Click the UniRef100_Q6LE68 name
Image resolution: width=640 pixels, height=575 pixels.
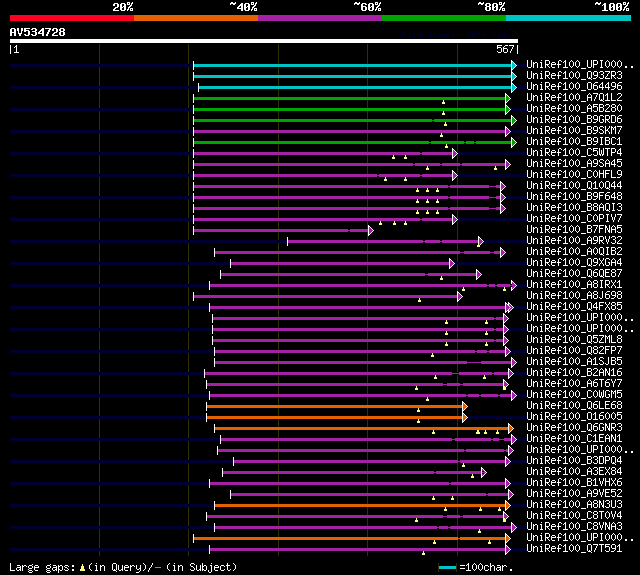tap(574, 406)
